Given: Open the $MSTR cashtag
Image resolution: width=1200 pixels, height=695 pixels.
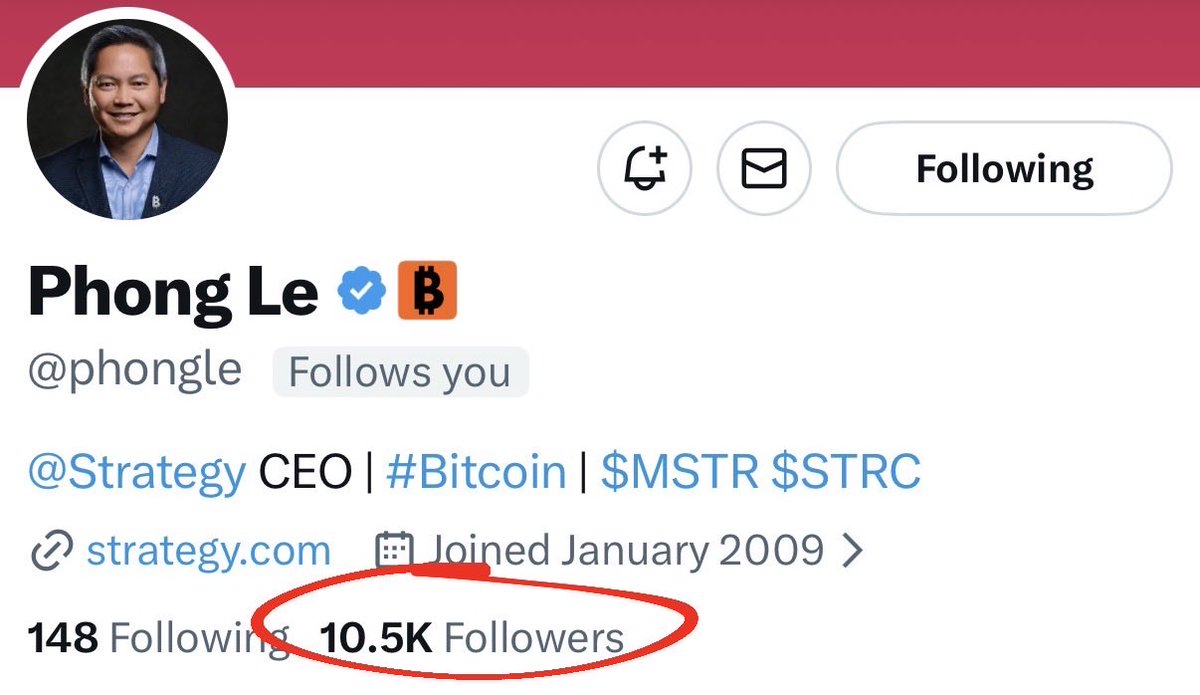Looking at the screenshot, I should click(x=679, y=472).
